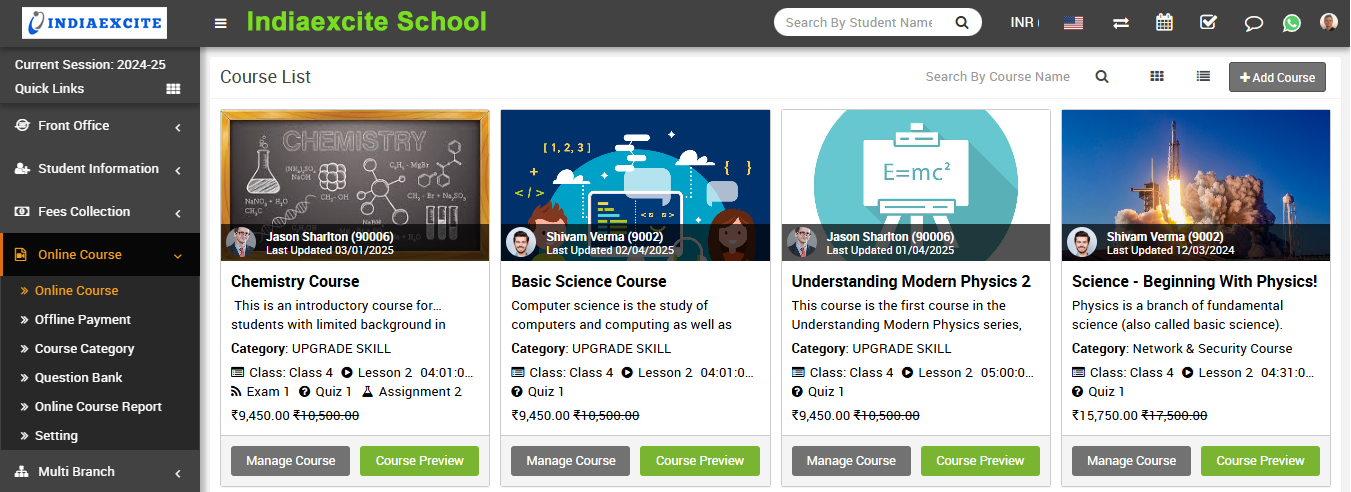Image resolution: width=1351 pixels, height=492 pixels.
Task: Click the Add Course button
Action: tap(1277, 77)
